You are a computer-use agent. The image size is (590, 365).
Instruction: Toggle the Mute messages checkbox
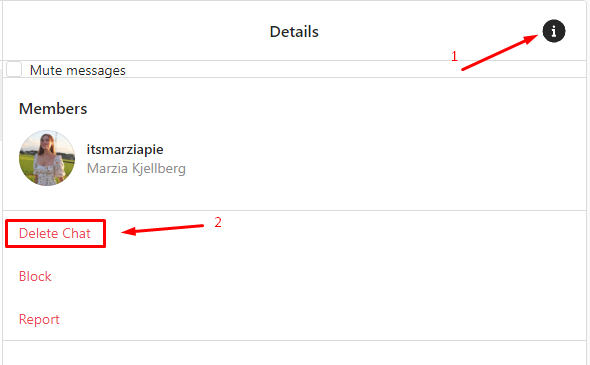point(14,69)
